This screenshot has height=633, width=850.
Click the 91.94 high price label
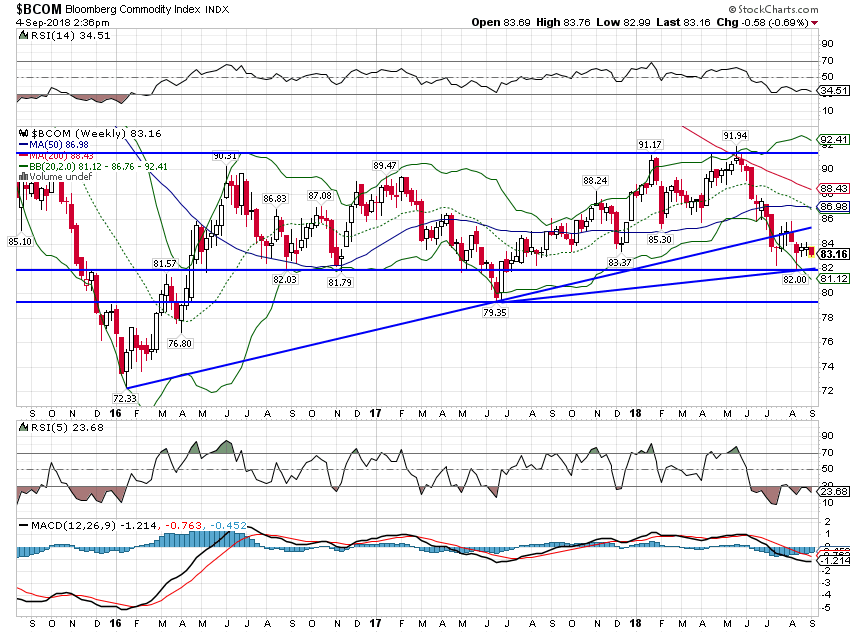pos(735,135)
